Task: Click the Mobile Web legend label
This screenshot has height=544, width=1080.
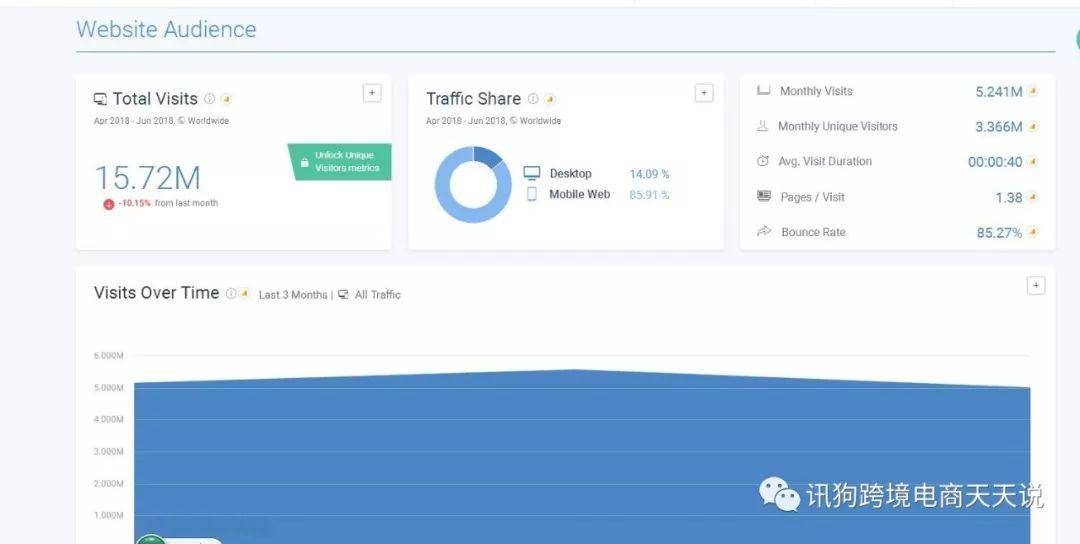Action: (579, 194)
